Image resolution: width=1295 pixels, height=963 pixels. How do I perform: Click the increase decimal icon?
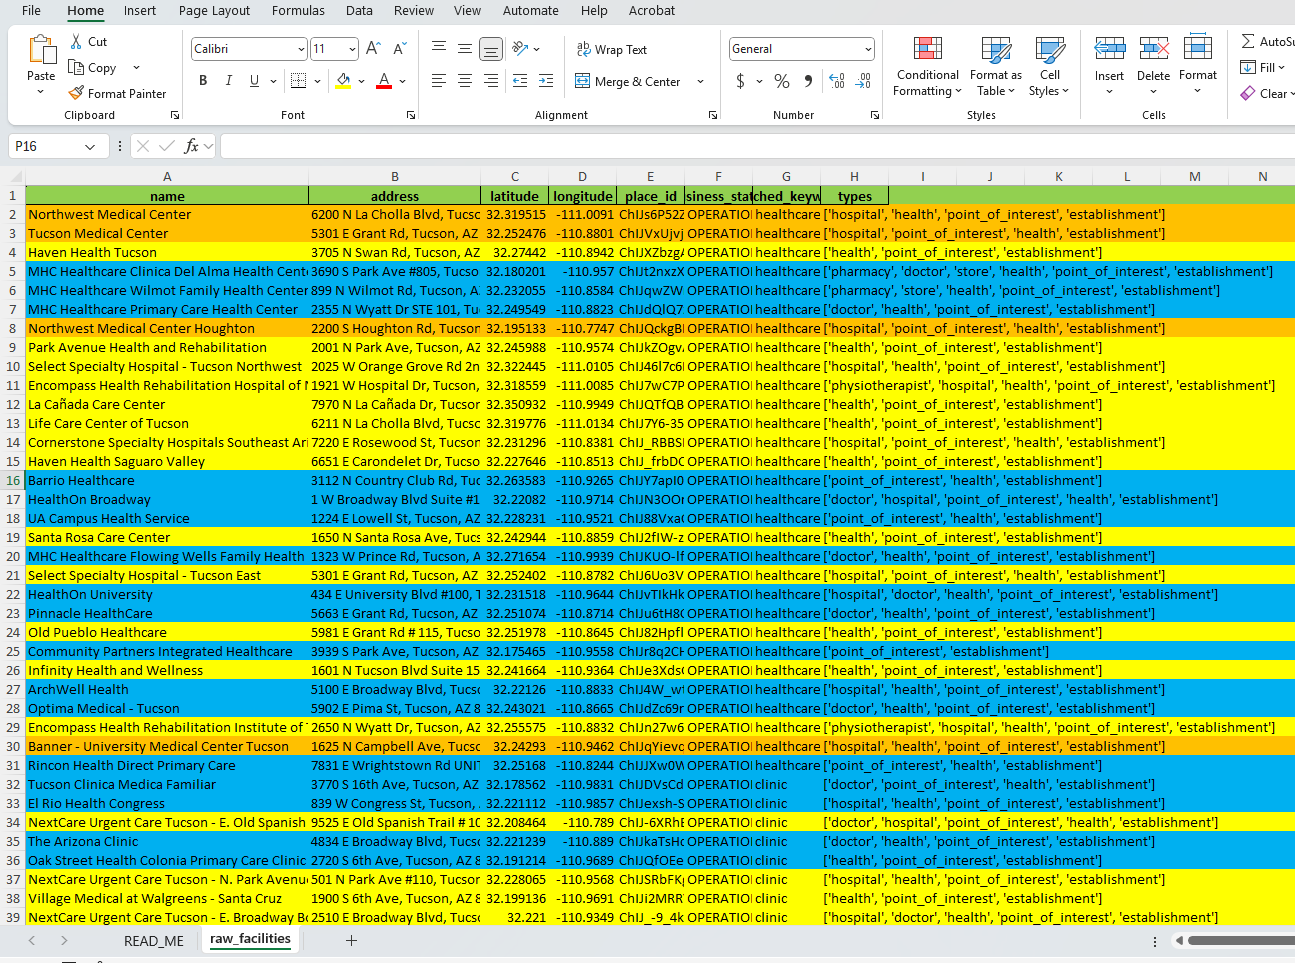(837, 81)
